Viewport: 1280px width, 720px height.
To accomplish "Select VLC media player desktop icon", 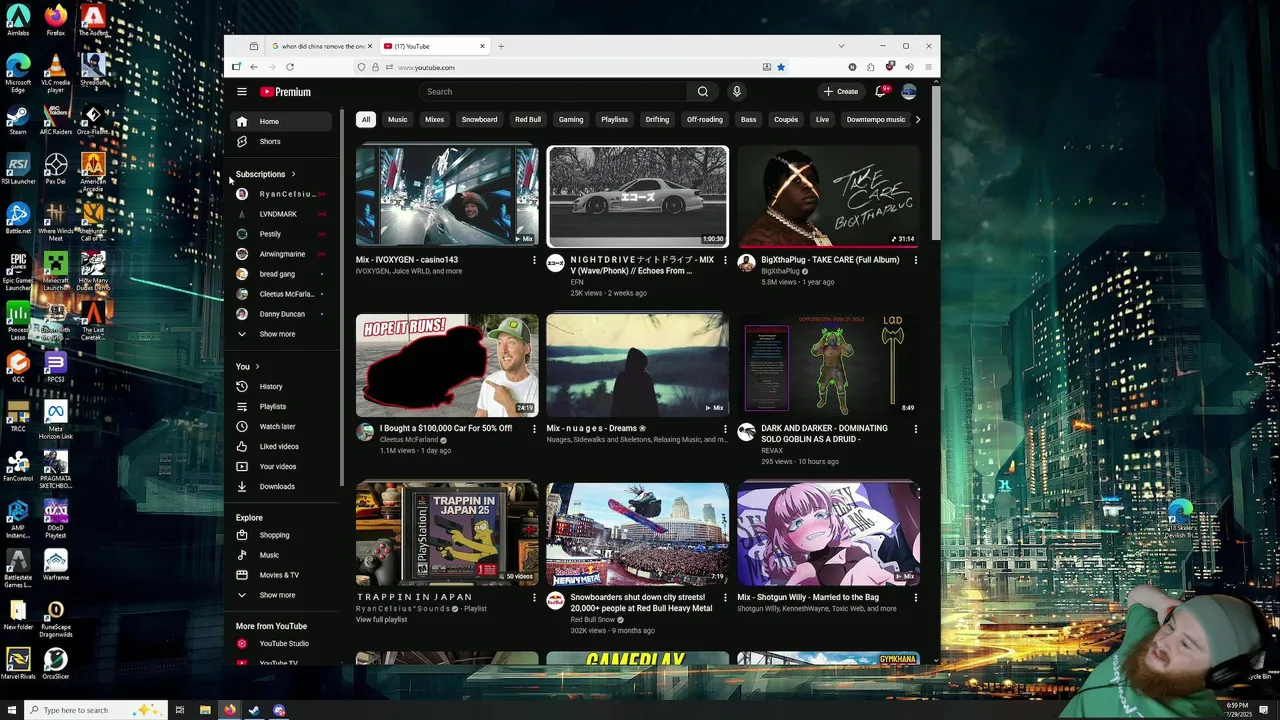I will coord(56,73).
